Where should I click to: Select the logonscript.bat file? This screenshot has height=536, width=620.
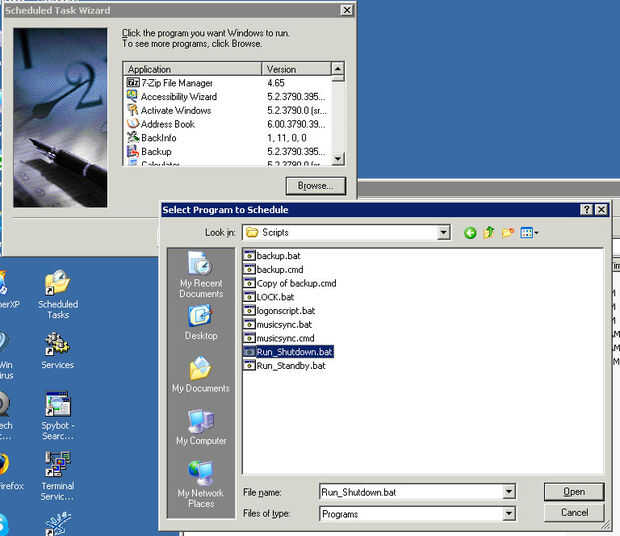pyautogui.click(x=280, y=311)
